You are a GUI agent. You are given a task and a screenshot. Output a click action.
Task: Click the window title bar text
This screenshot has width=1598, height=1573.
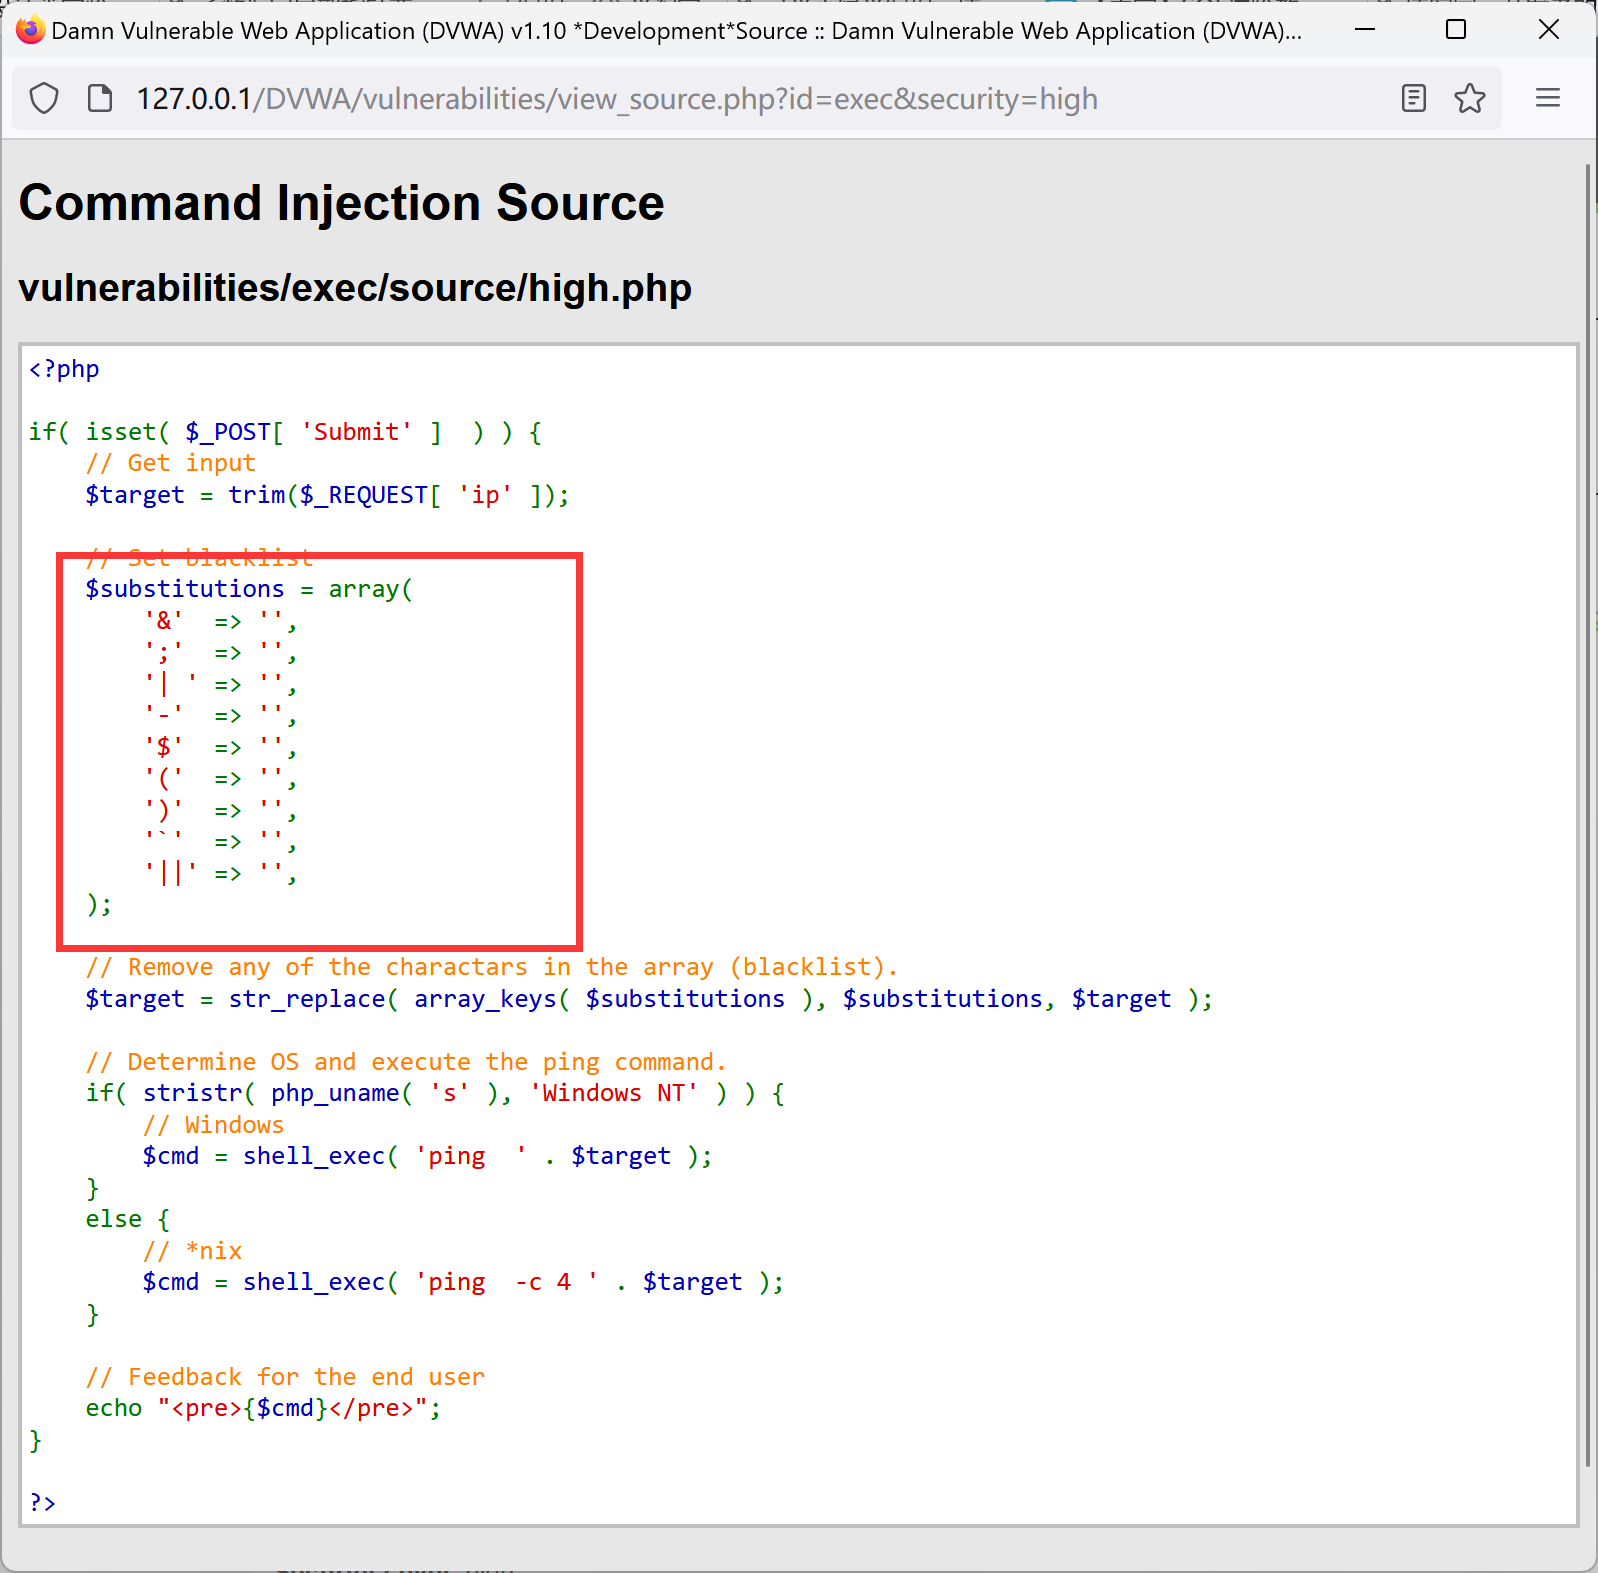tap(677, 31)
